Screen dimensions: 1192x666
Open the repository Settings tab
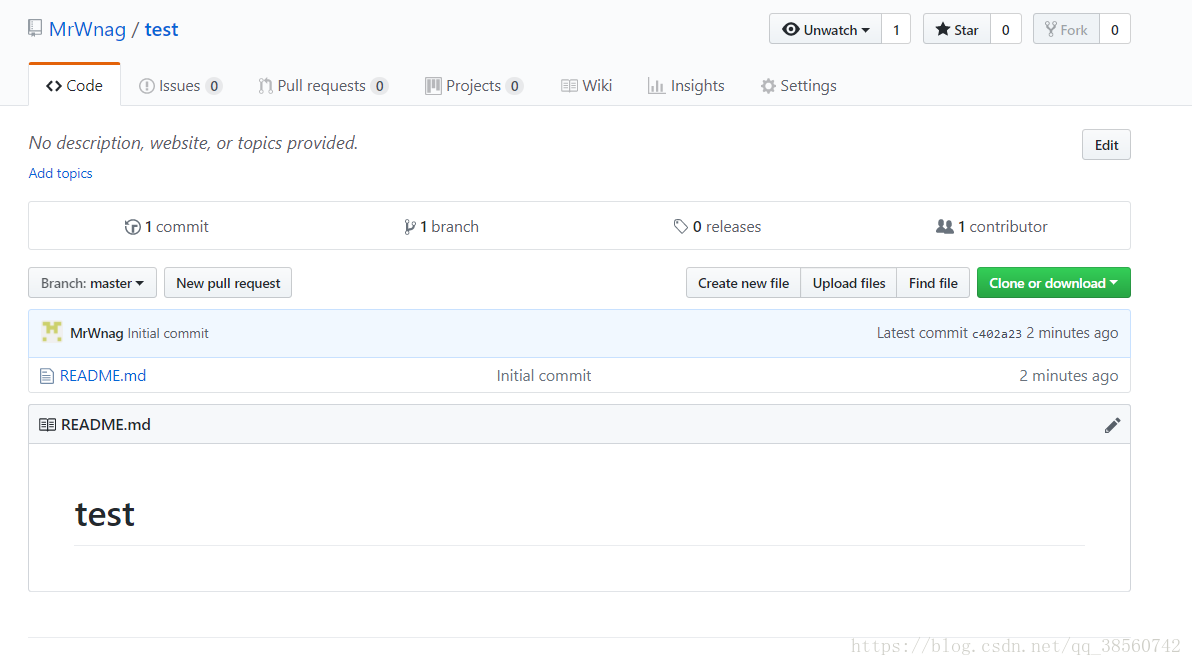(798, 85)
